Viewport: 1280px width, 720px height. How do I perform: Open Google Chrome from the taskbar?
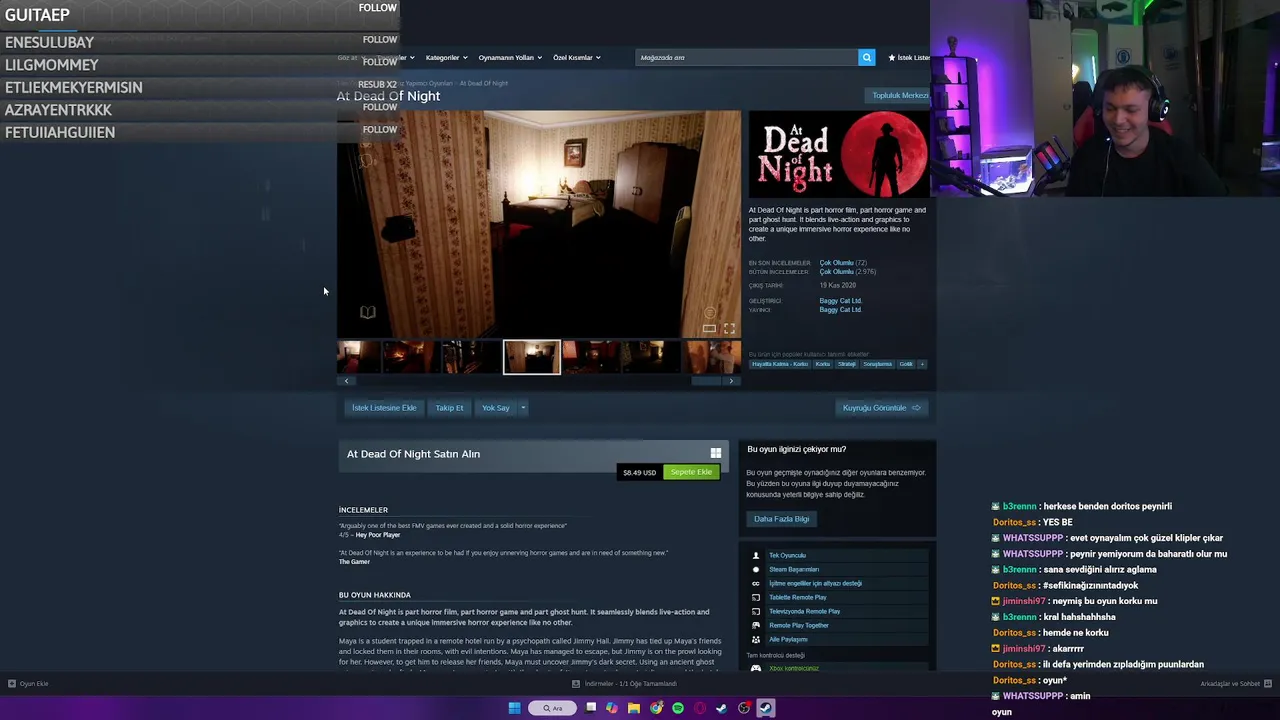point(656,708)
